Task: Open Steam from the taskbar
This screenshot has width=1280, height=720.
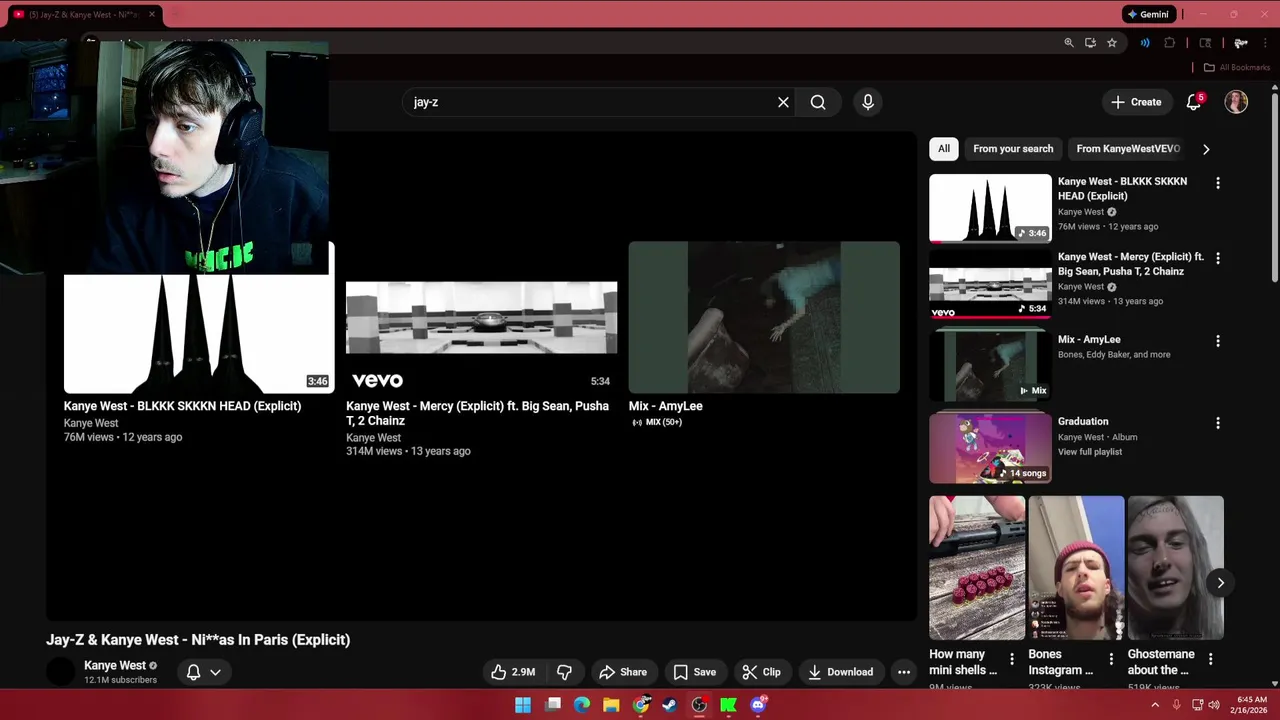Action: pyautogui.click(x=670, y=705)
